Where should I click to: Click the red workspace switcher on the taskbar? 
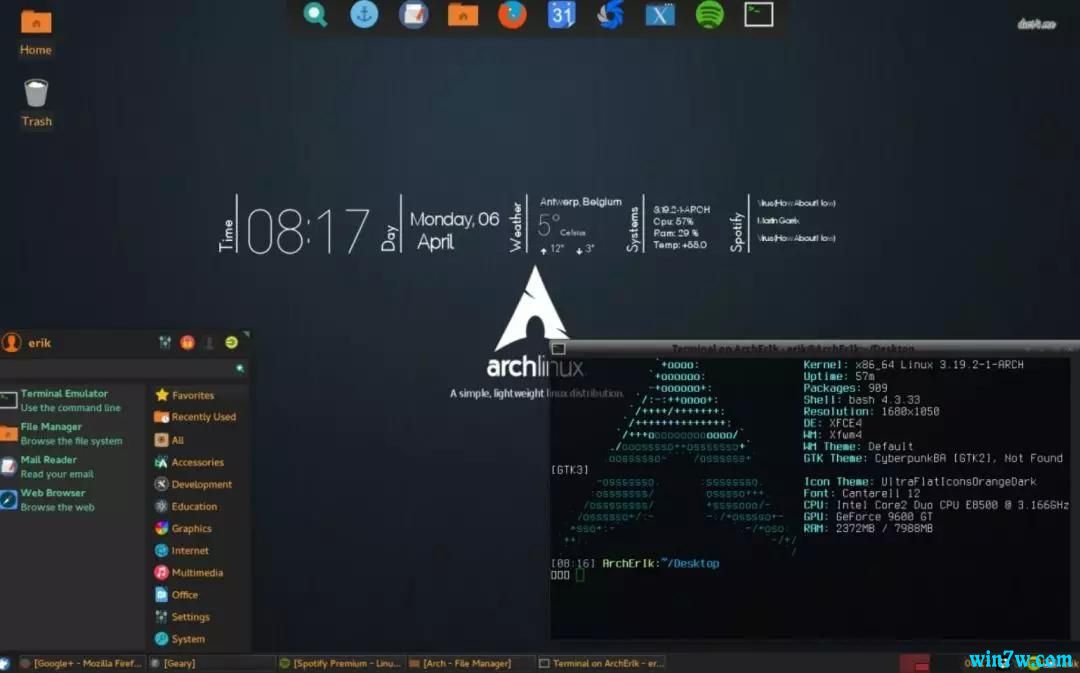(915, 663)
